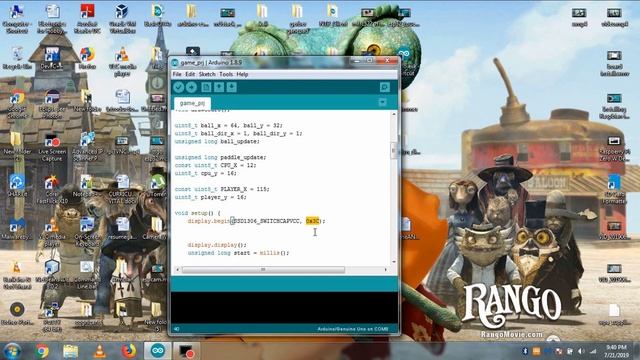Image resolution: width=640 pixels, height=360 pixels.
Task: Select the uTorrent desktop icon
Action: pyautogui.click(x=157, y=186)
